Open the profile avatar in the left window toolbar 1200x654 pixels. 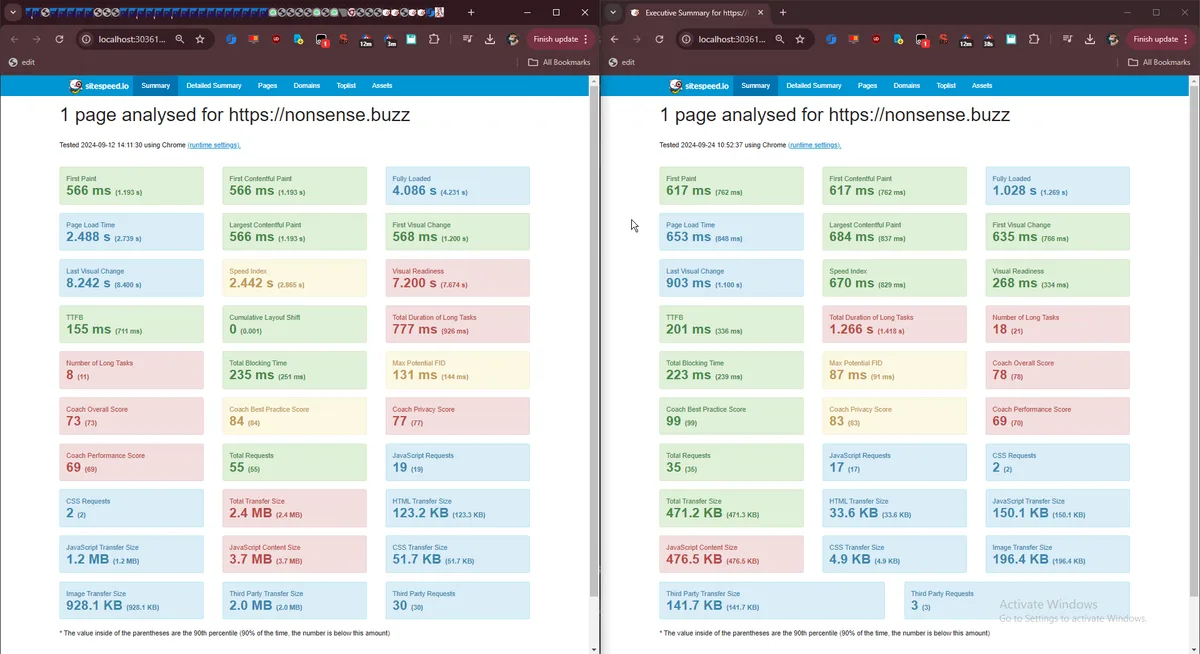513,39
